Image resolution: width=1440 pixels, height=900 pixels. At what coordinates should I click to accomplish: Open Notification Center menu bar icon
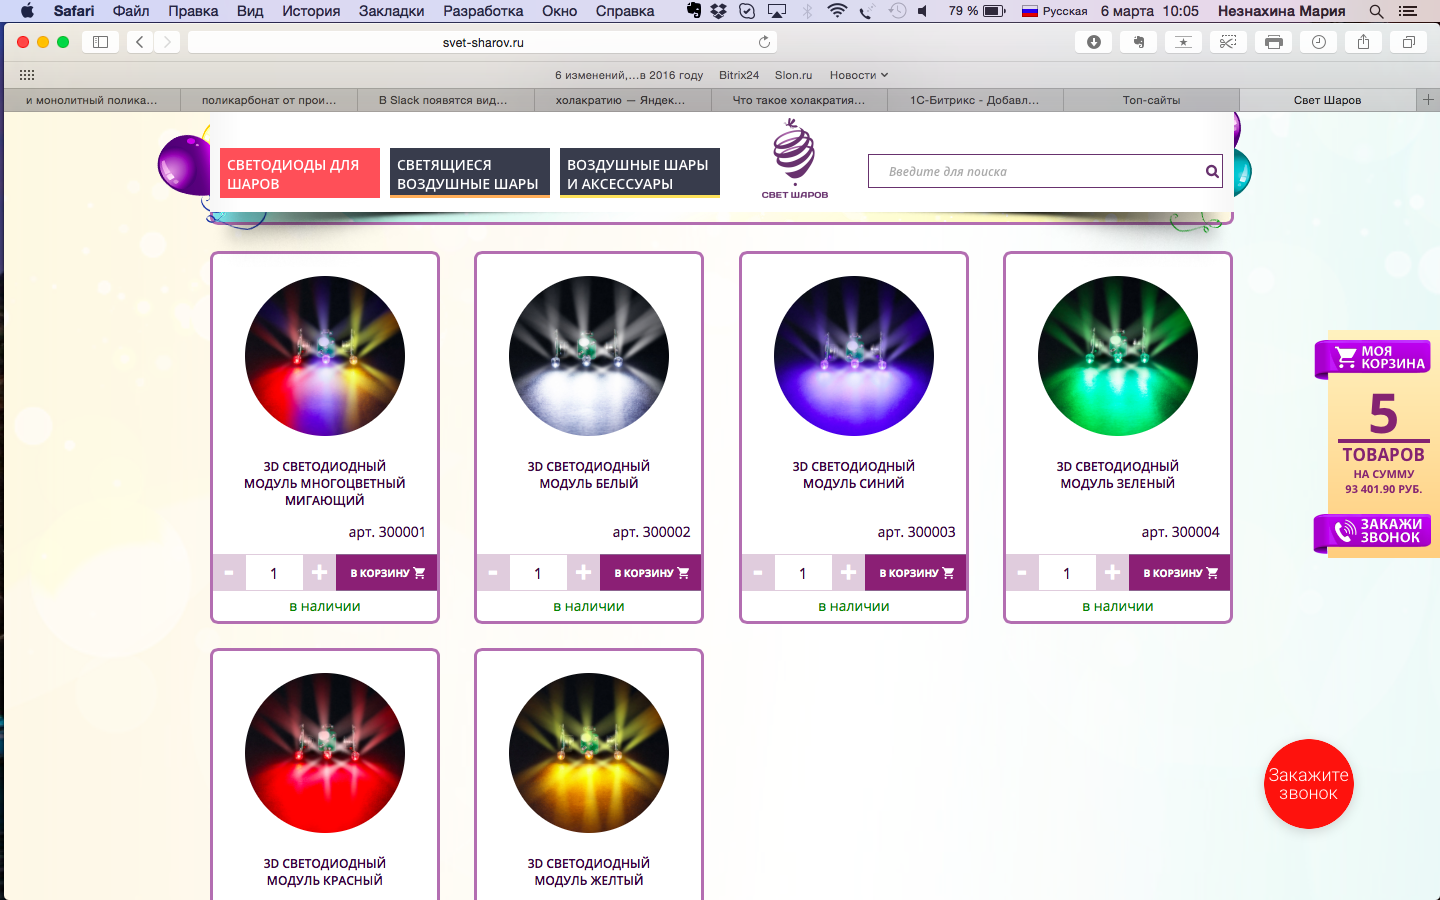1408,11
